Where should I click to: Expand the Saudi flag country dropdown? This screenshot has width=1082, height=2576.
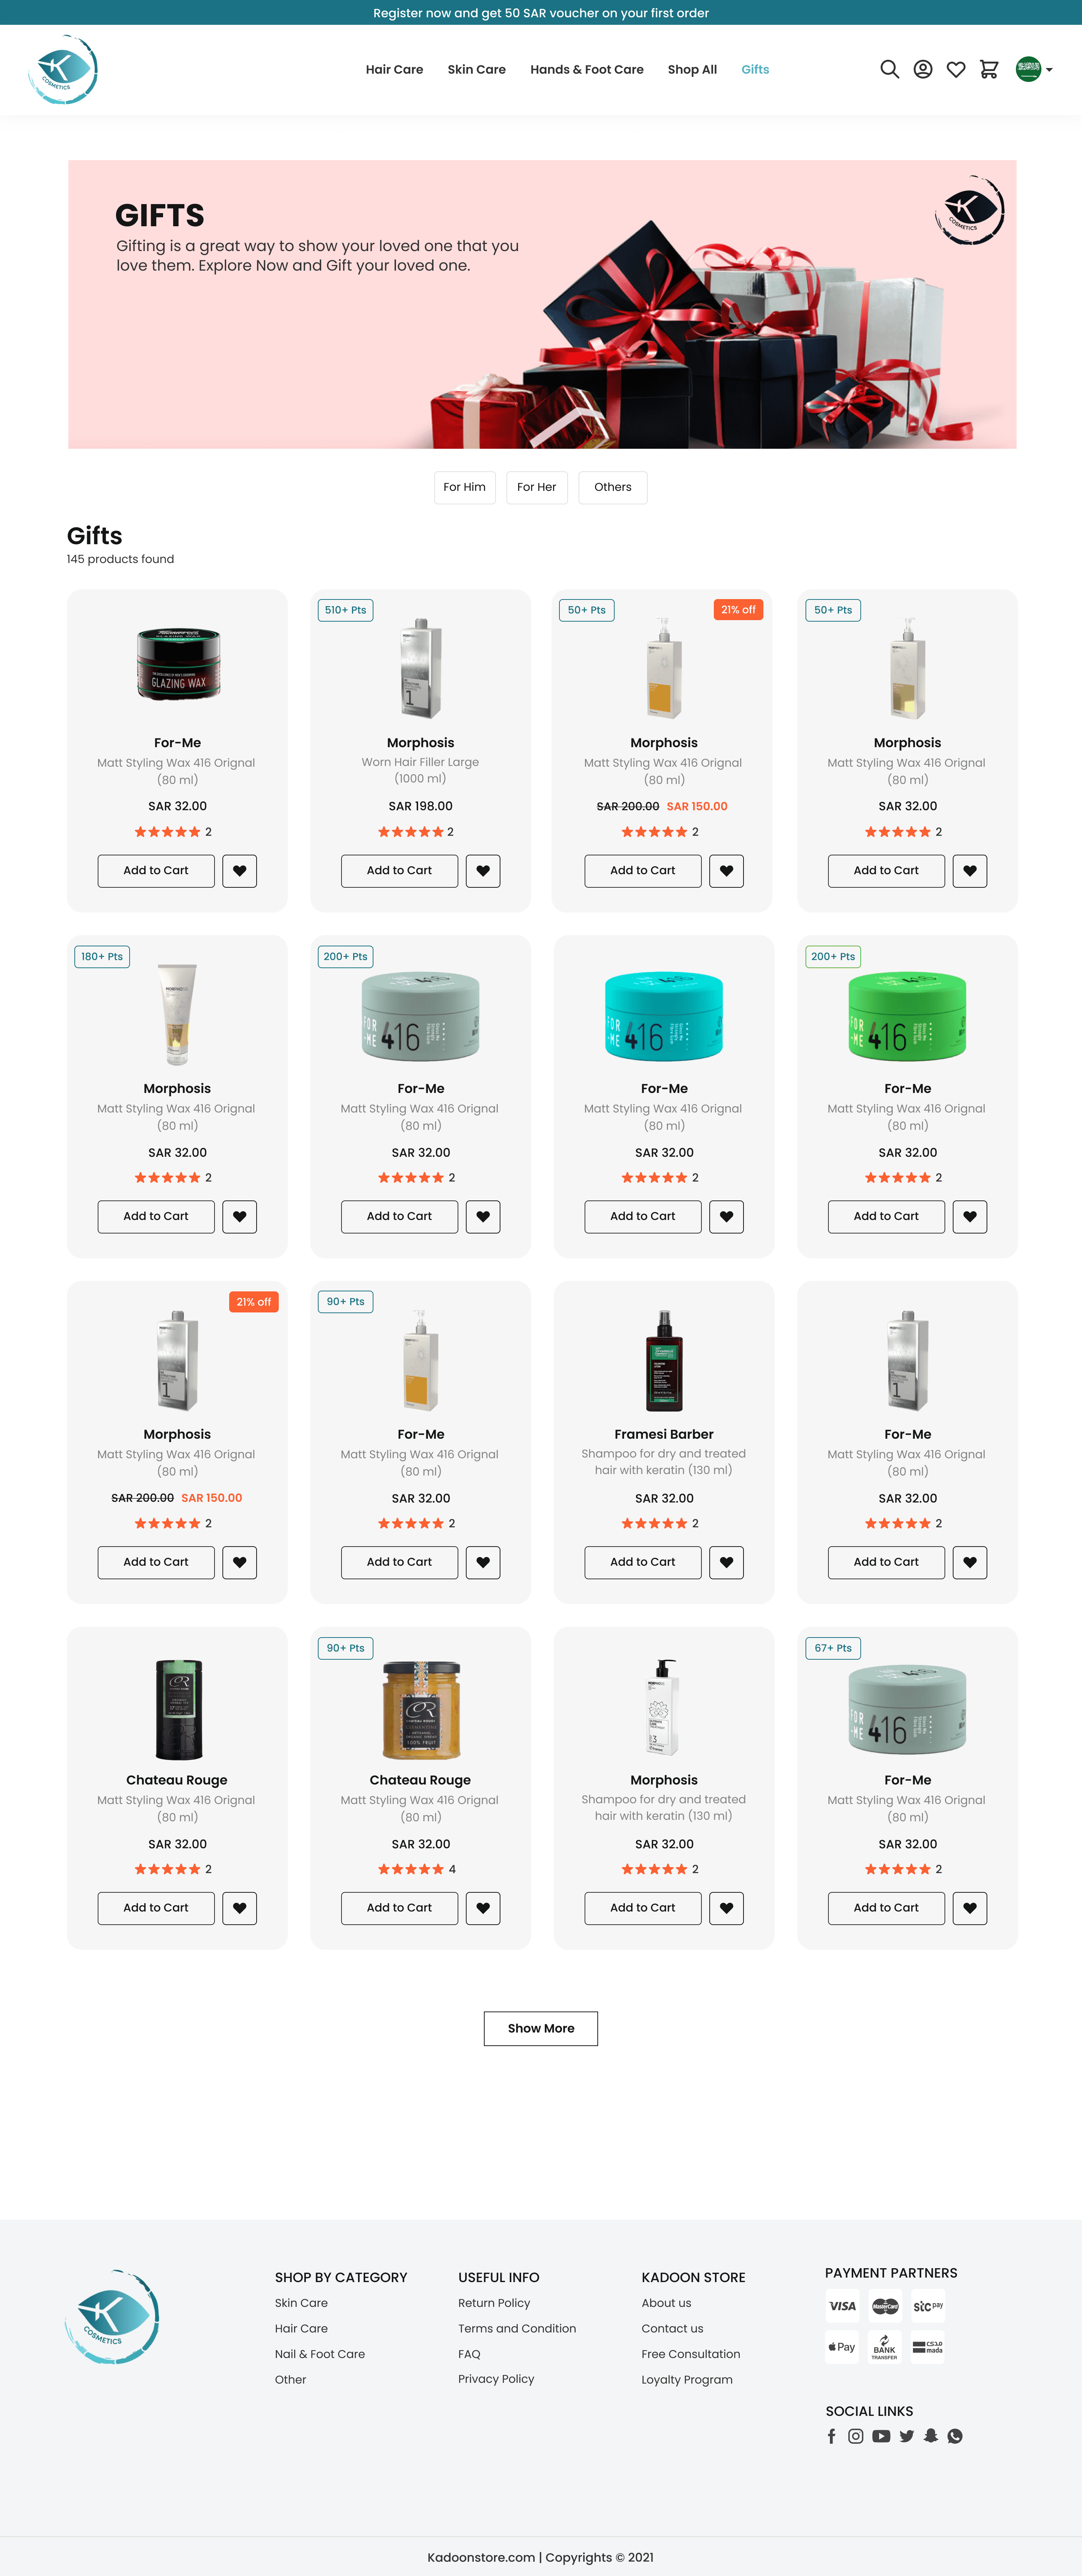1034,69
